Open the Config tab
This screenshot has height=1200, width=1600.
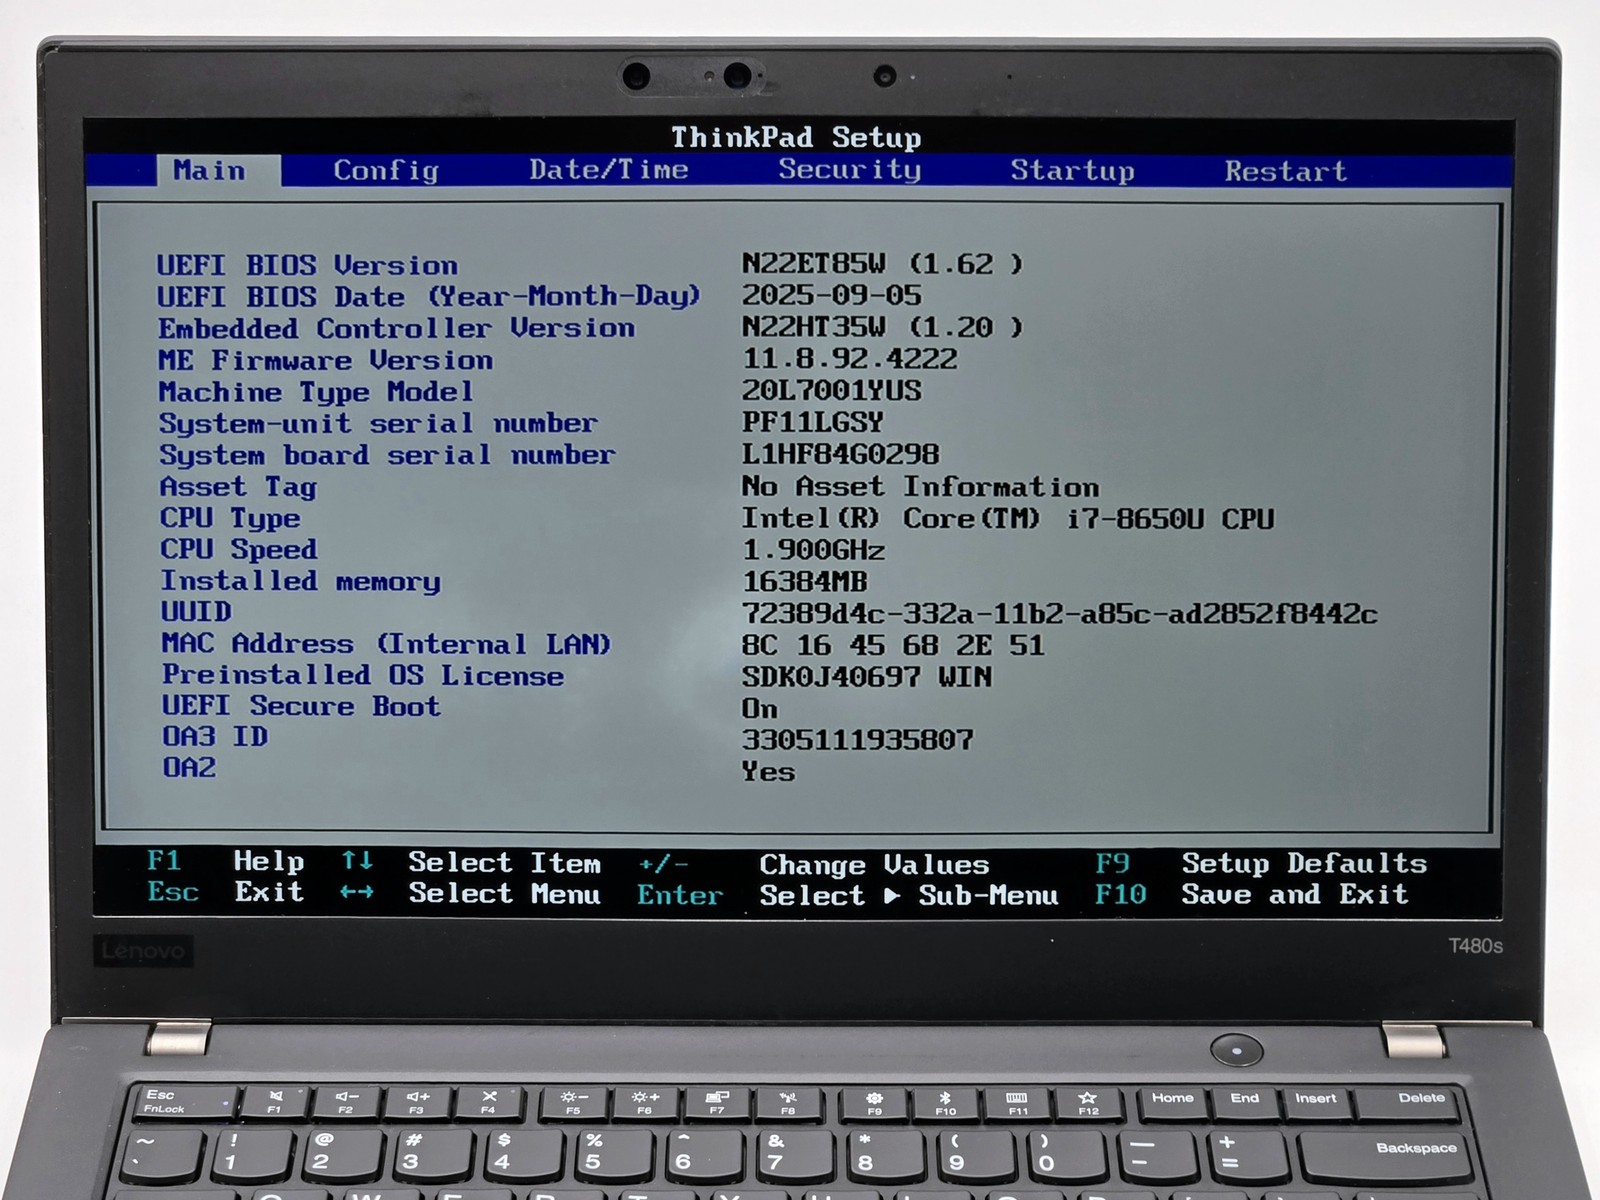tap(386, 171)
